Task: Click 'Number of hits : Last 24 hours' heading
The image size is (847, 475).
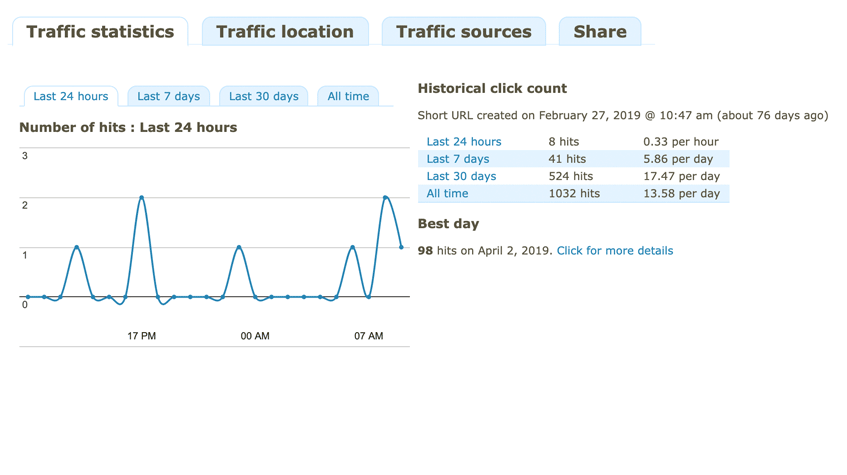Action: point(128,128)
